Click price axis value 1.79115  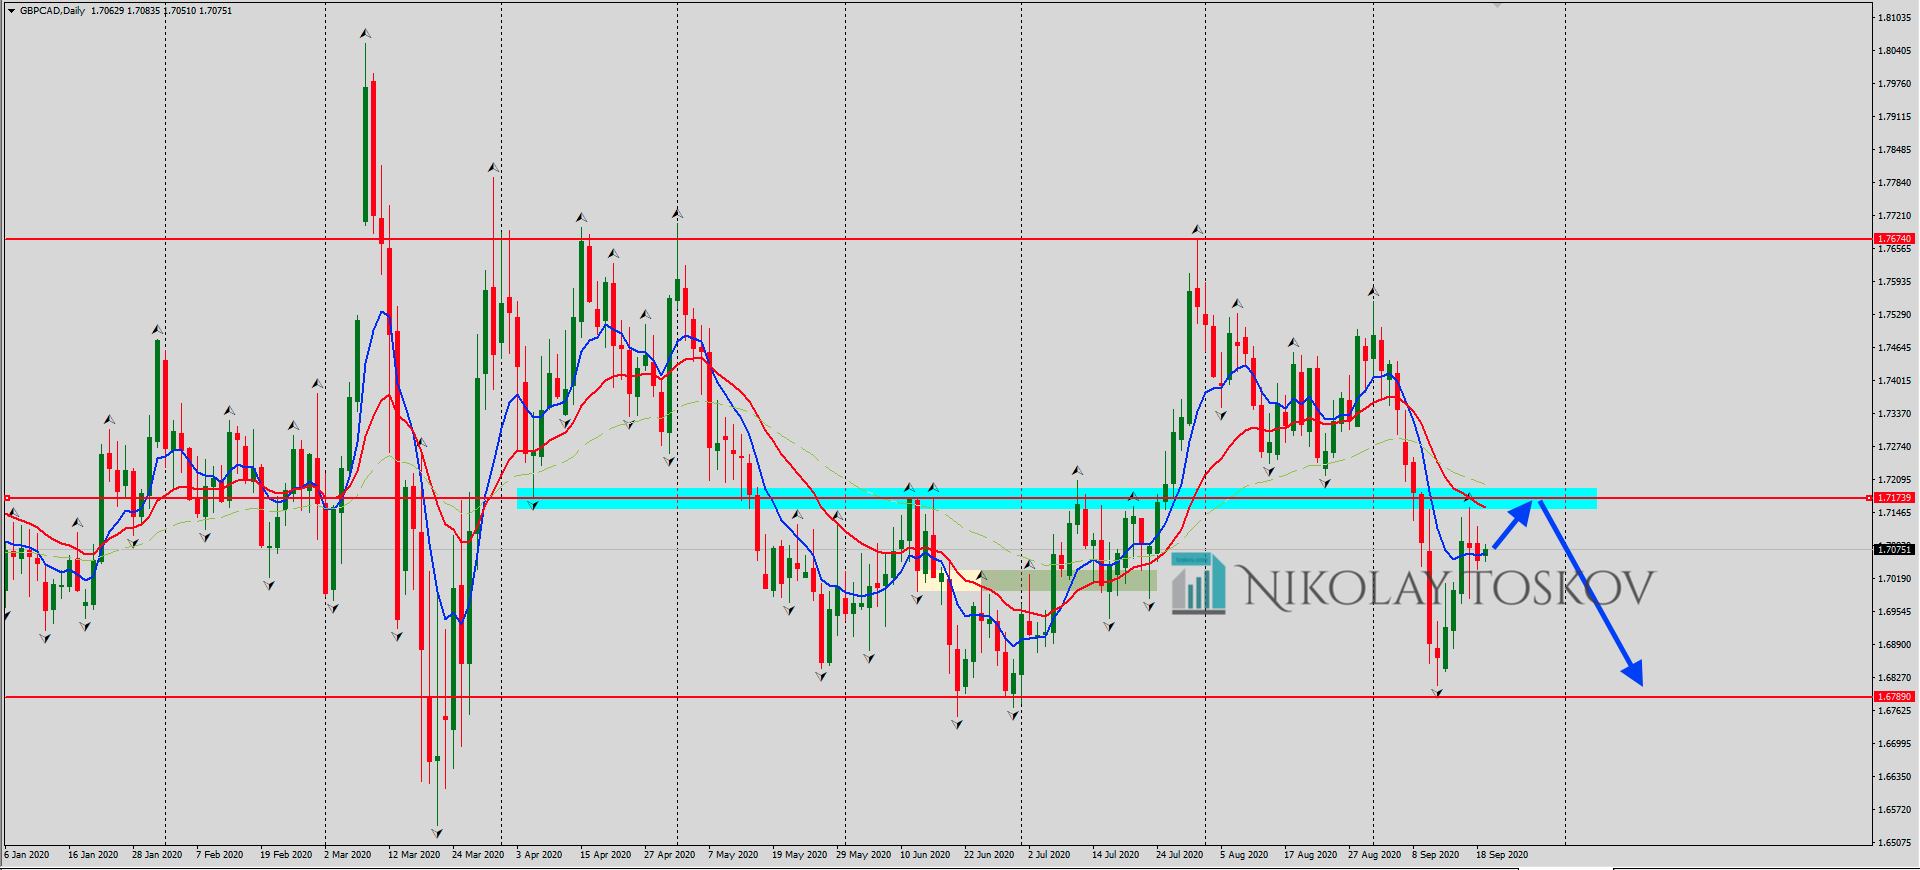1894,117
